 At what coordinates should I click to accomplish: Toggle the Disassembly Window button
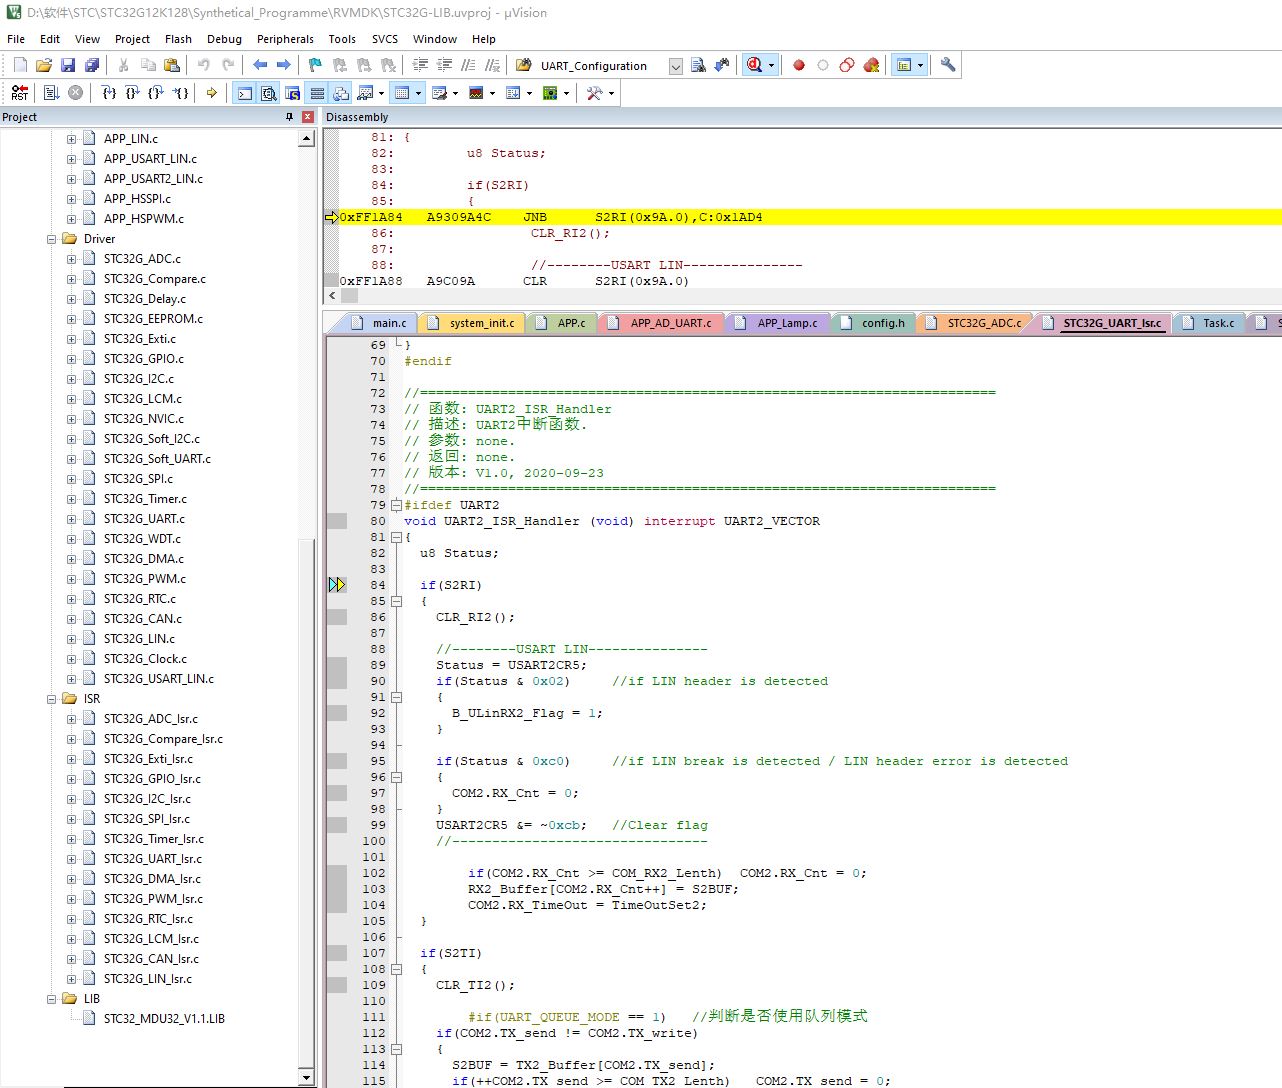[268, 93]
